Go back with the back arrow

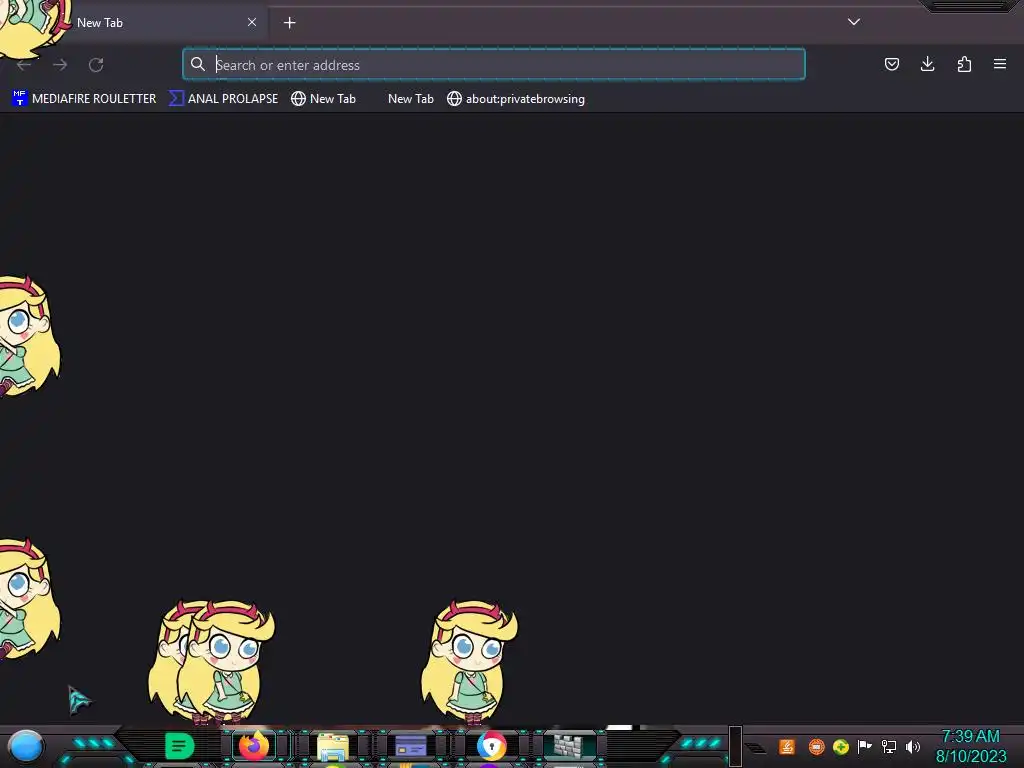[24, 65]
